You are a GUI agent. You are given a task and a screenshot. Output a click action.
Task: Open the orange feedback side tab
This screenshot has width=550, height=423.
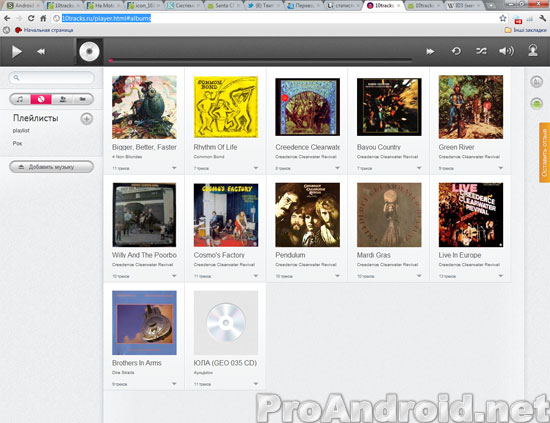(544, 153)
